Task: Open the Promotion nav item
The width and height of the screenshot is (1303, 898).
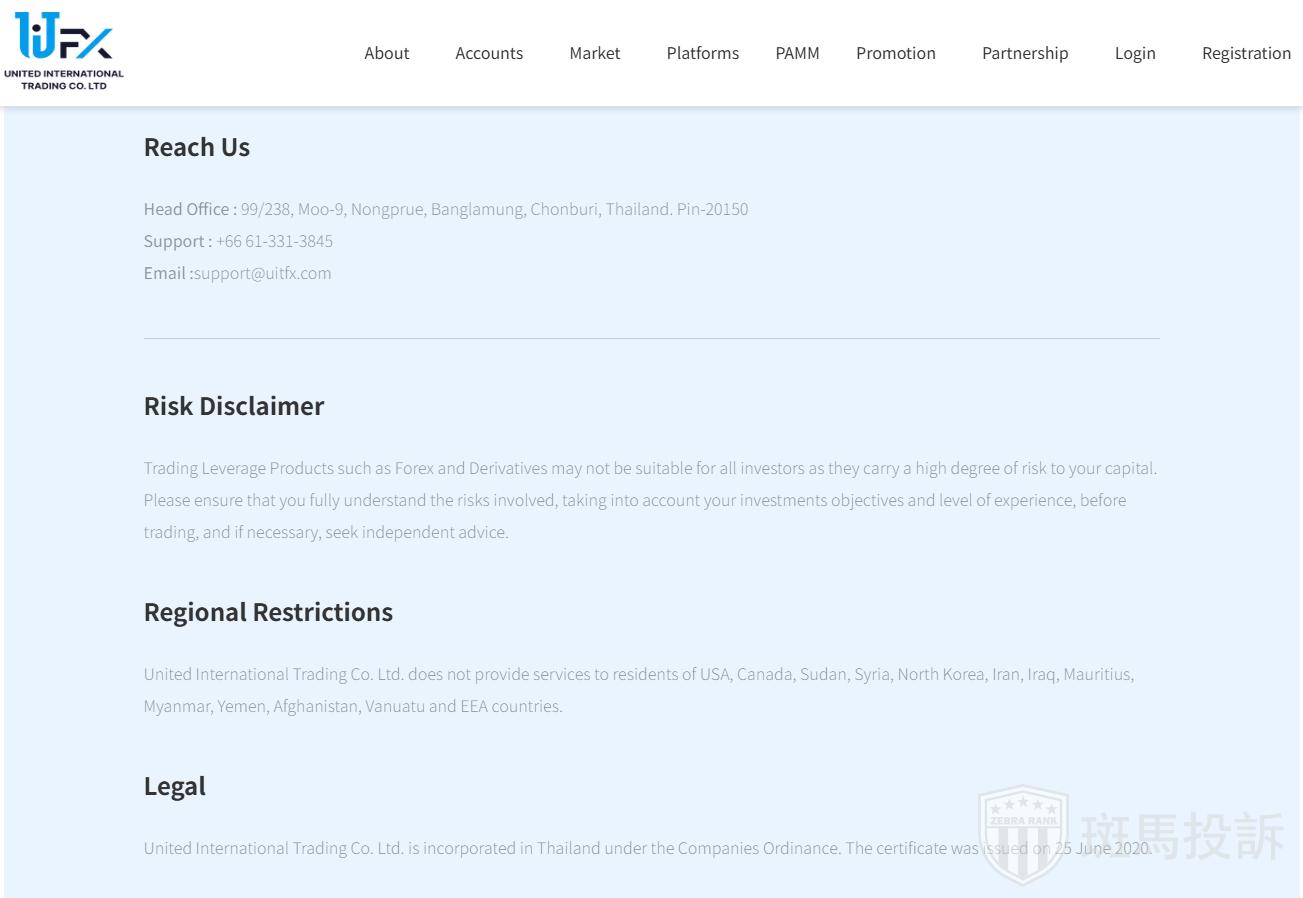Action: pyautogui.click(x=895, y=53)
